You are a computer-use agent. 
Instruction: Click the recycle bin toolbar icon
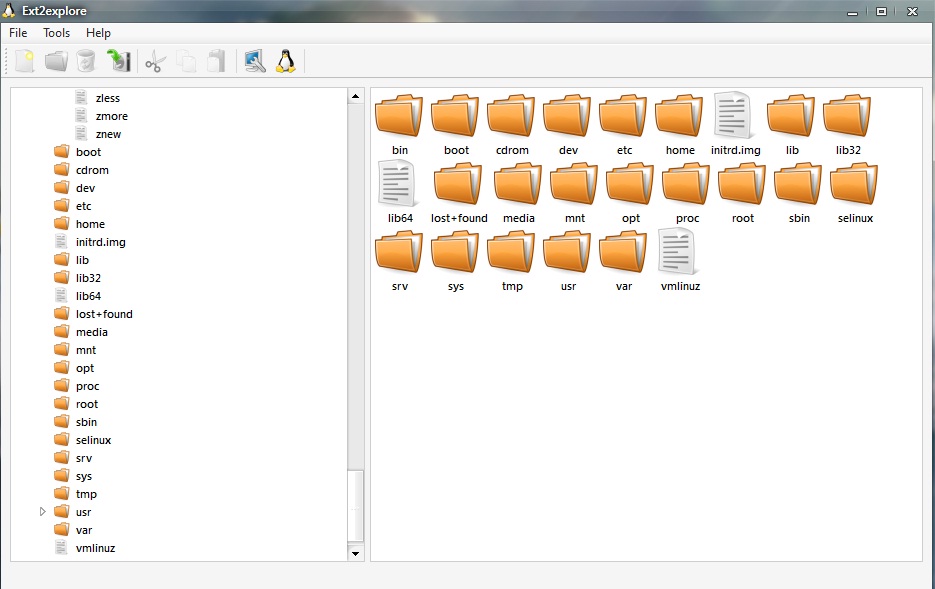click(x=86, y=60)
